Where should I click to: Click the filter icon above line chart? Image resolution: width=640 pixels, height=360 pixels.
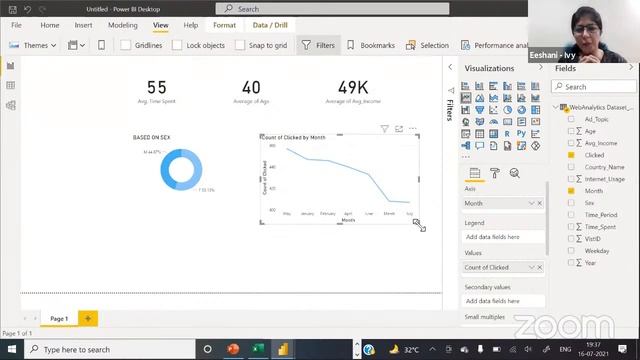coord(384,129)
